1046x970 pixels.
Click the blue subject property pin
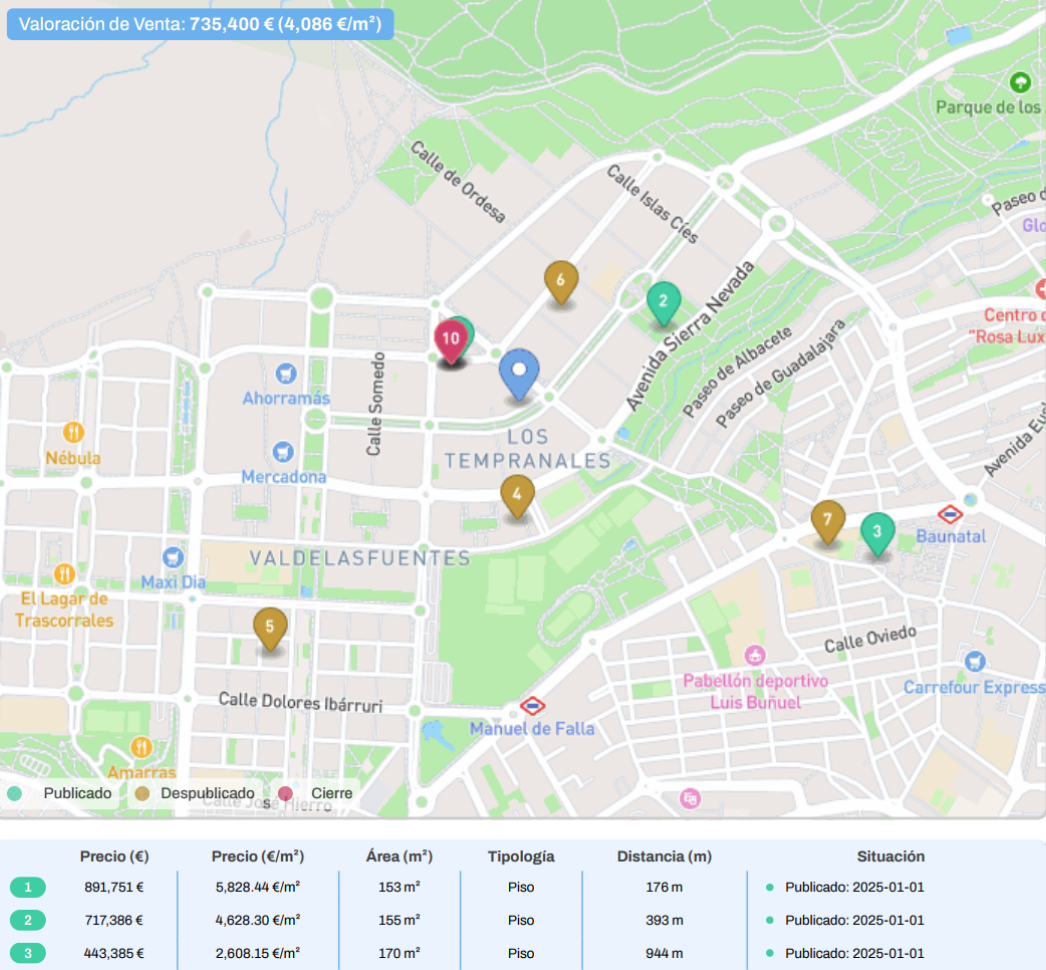pos(518,372)
